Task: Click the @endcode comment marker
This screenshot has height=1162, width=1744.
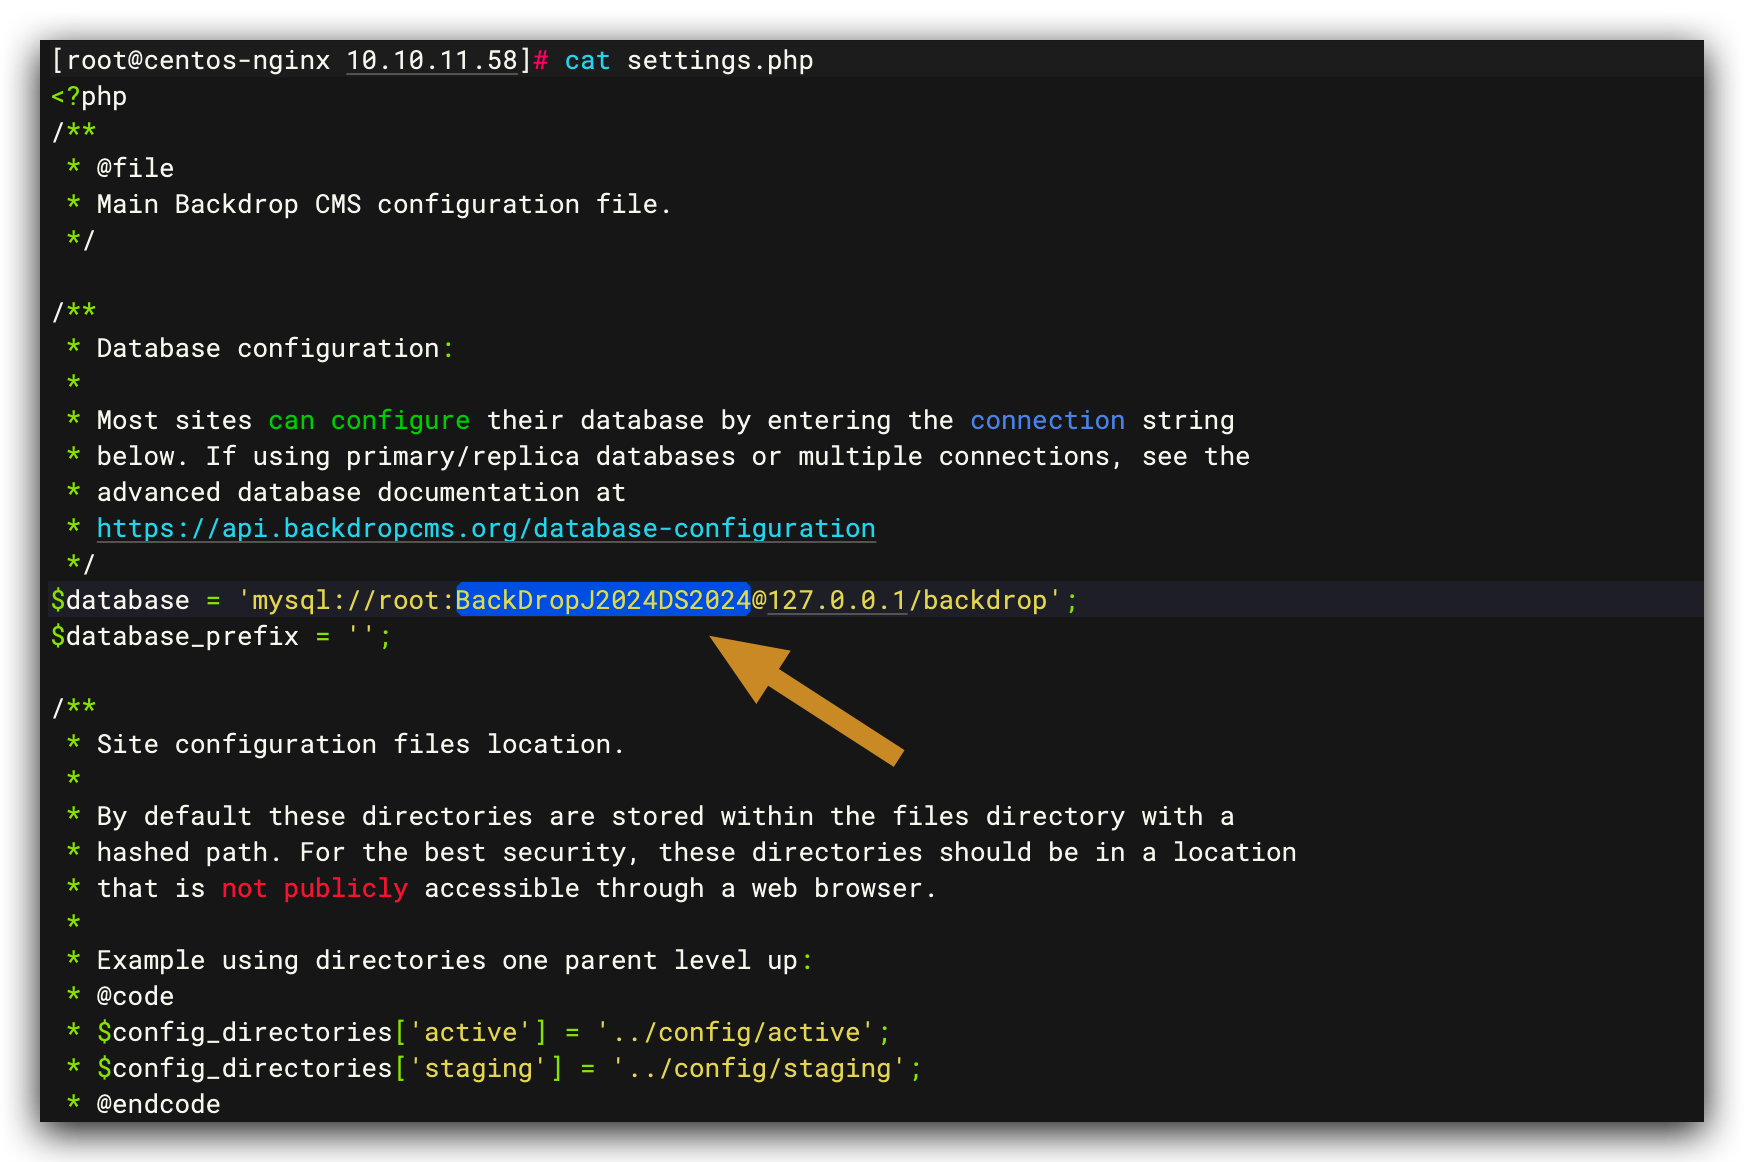Action: [158, 1104]
